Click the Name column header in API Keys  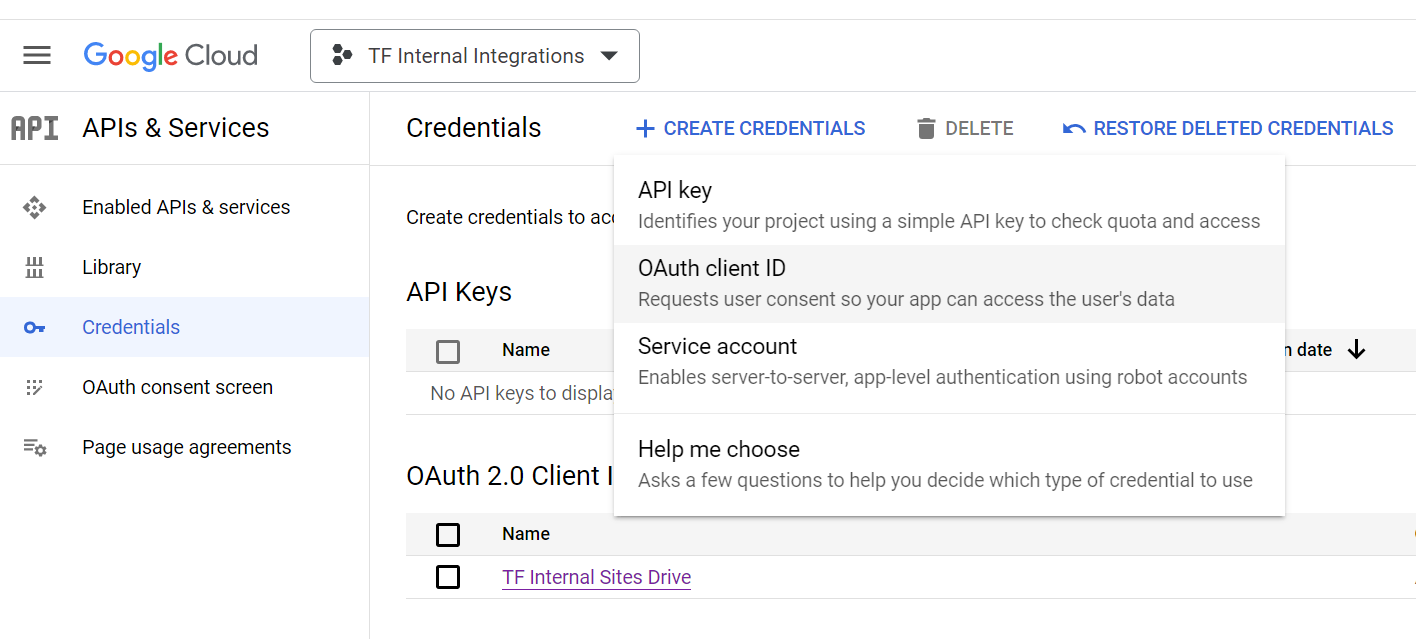[x=526, y=350]
